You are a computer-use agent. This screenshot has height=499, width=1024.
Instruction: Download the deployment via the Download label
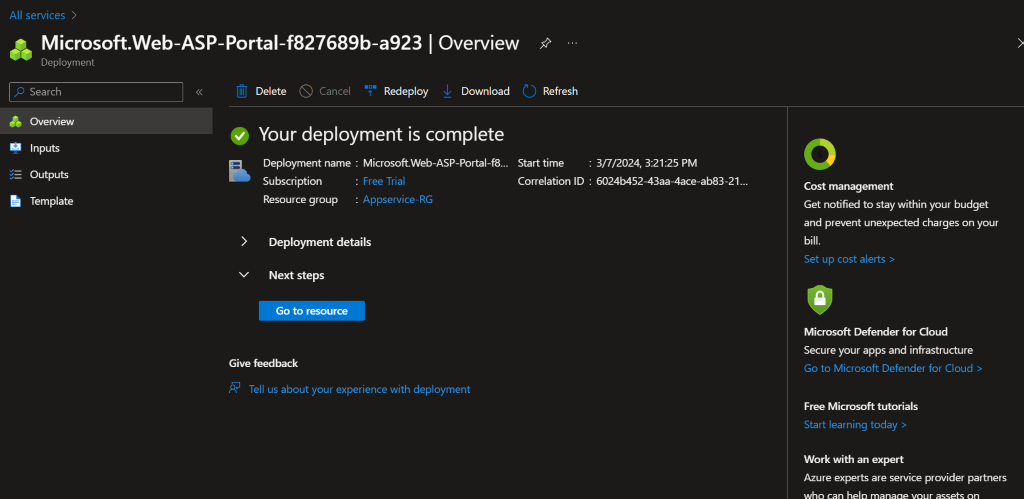pos(485,91)
